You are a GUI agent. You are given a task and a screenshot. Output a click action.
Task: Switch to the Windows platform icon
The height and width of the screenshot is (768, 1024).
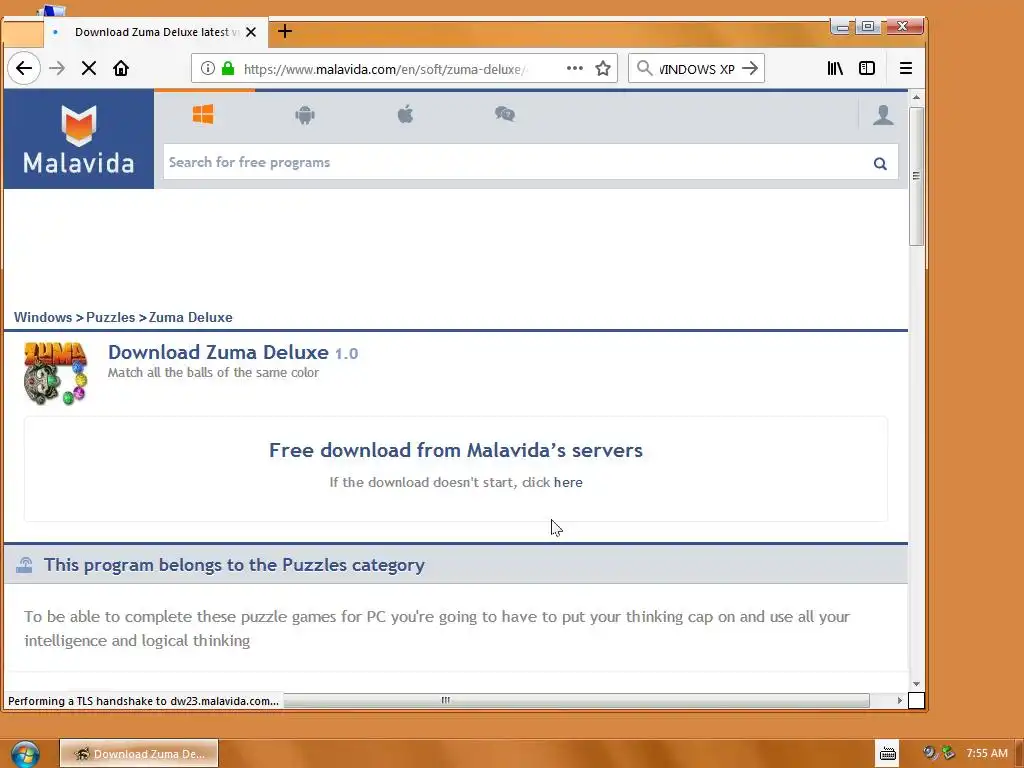[203, 115]
